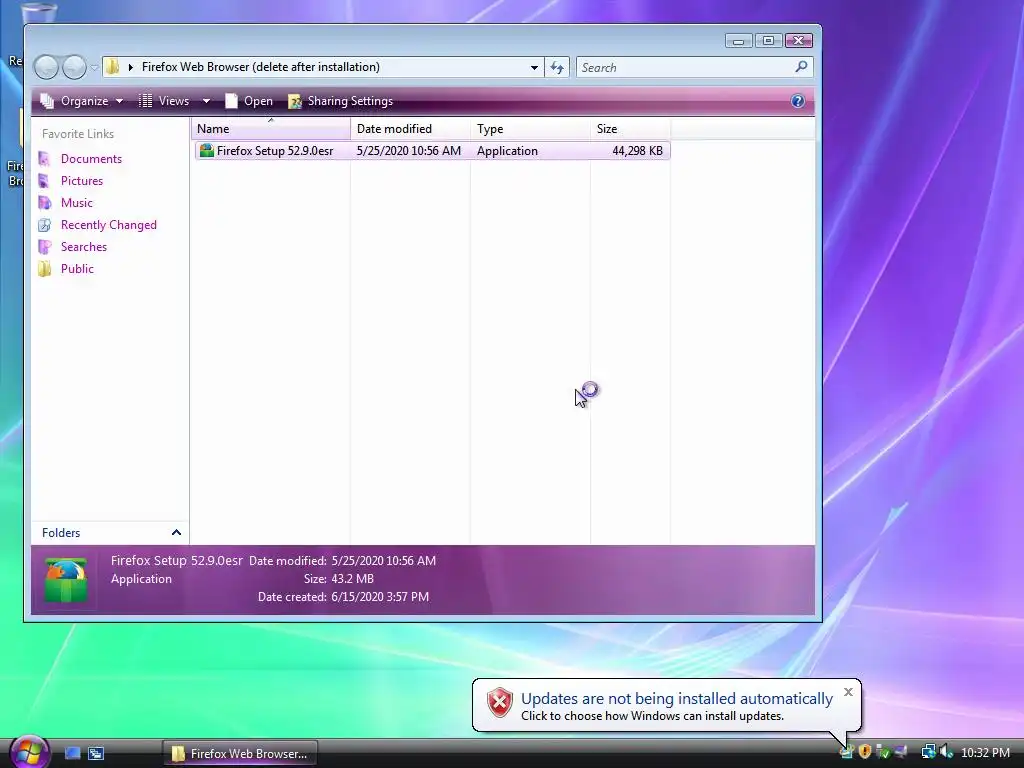
Task: Click the Pictures folder icon
Action: point(44,181)
